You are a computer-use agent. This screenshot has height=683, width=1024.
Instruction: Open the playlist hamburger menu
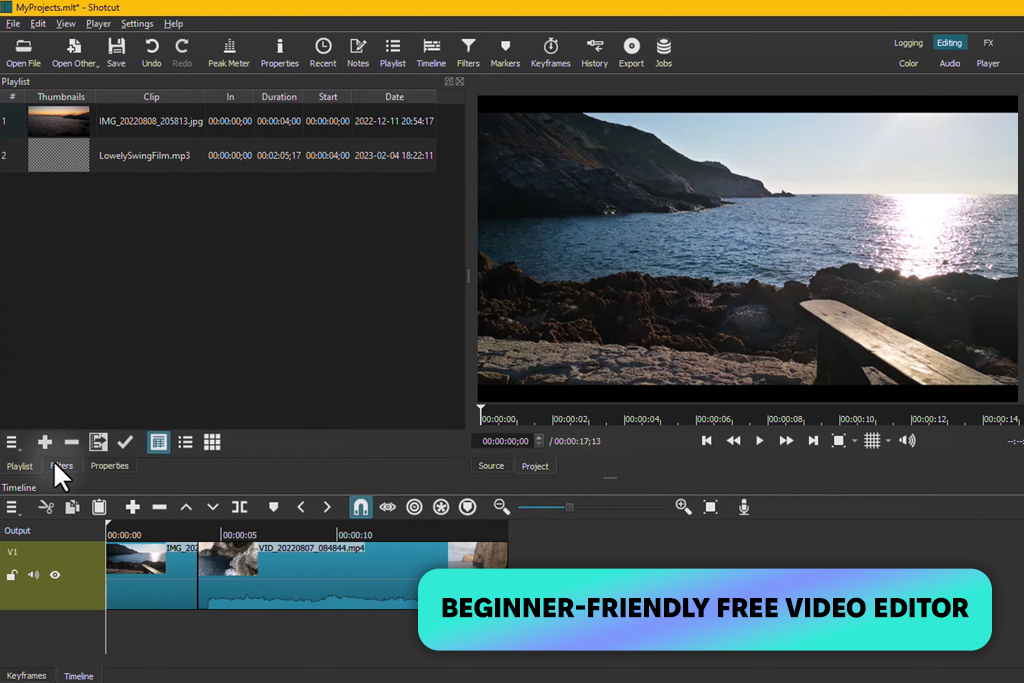click(12, 443)
